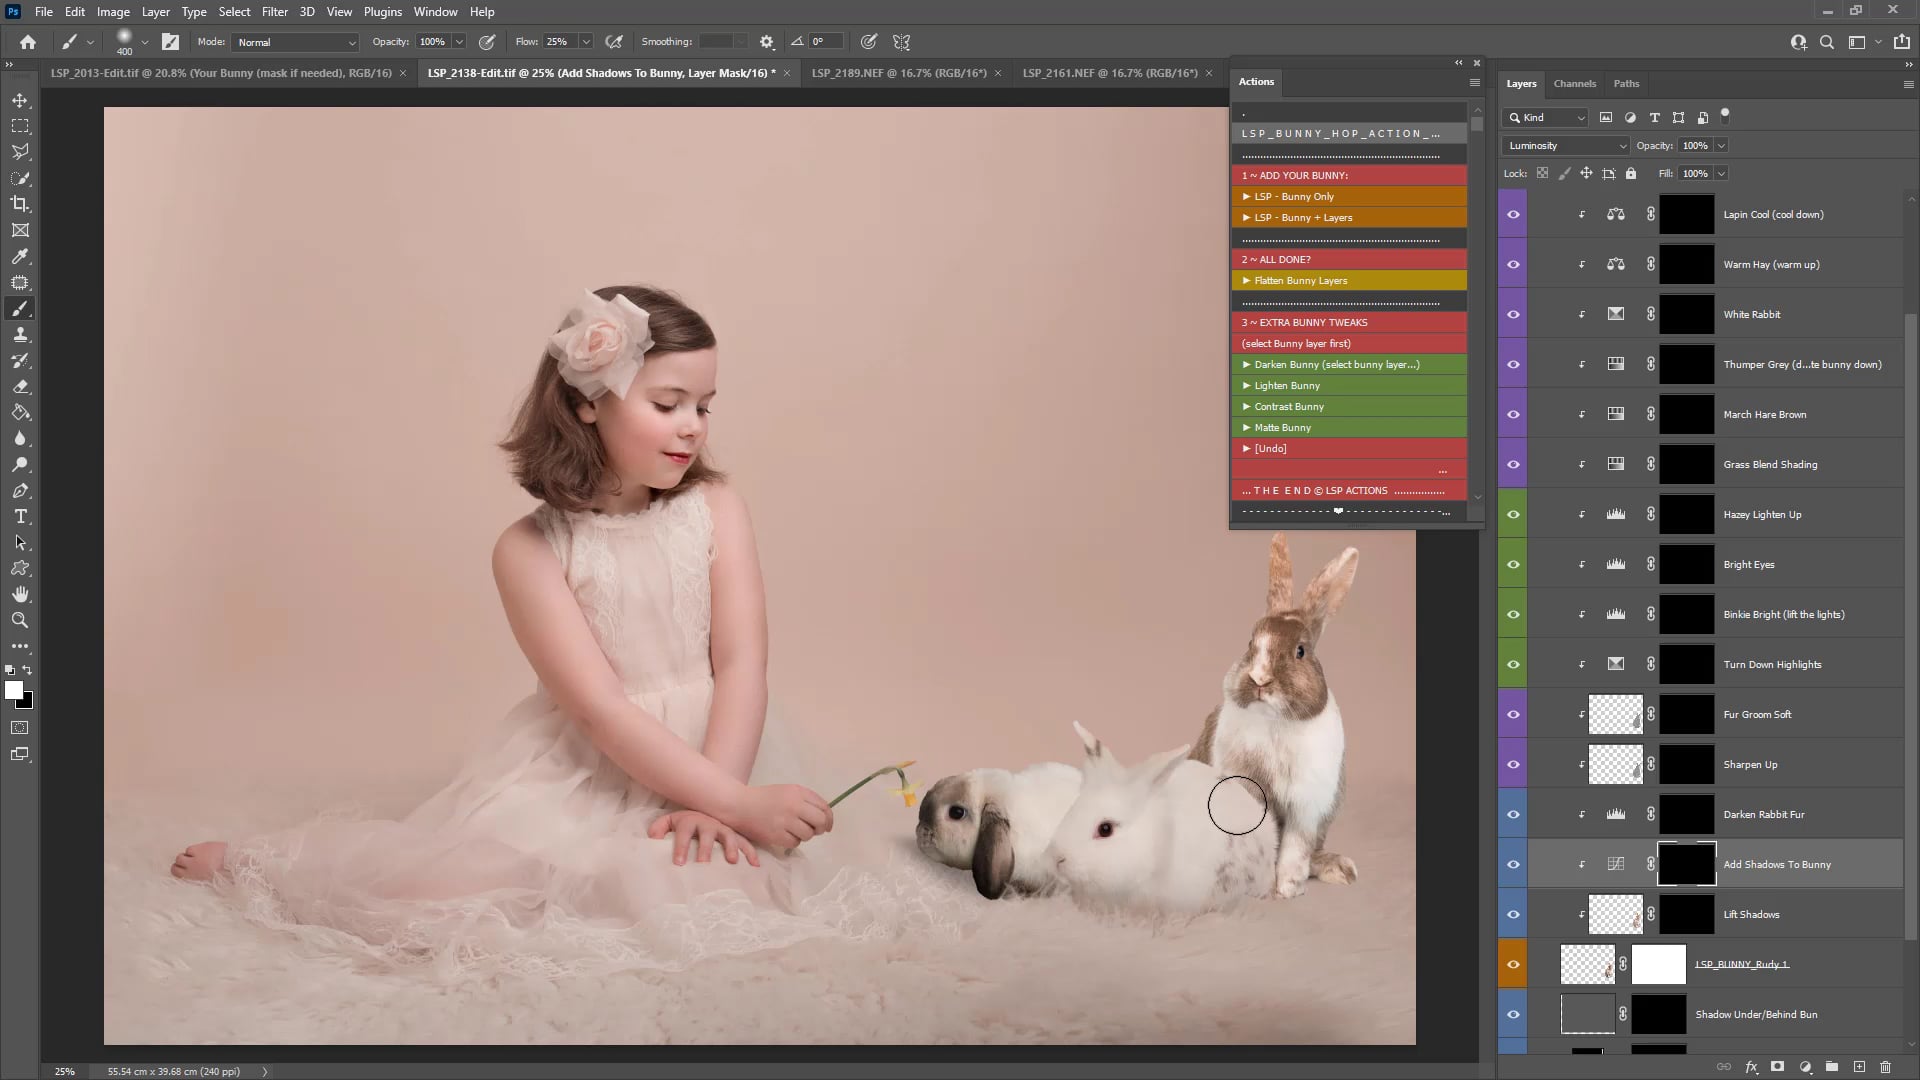Open layer fx styles icon
This screenshot has height=1080, width=1920.
pyautogui.click(x=1751, y=1067)
